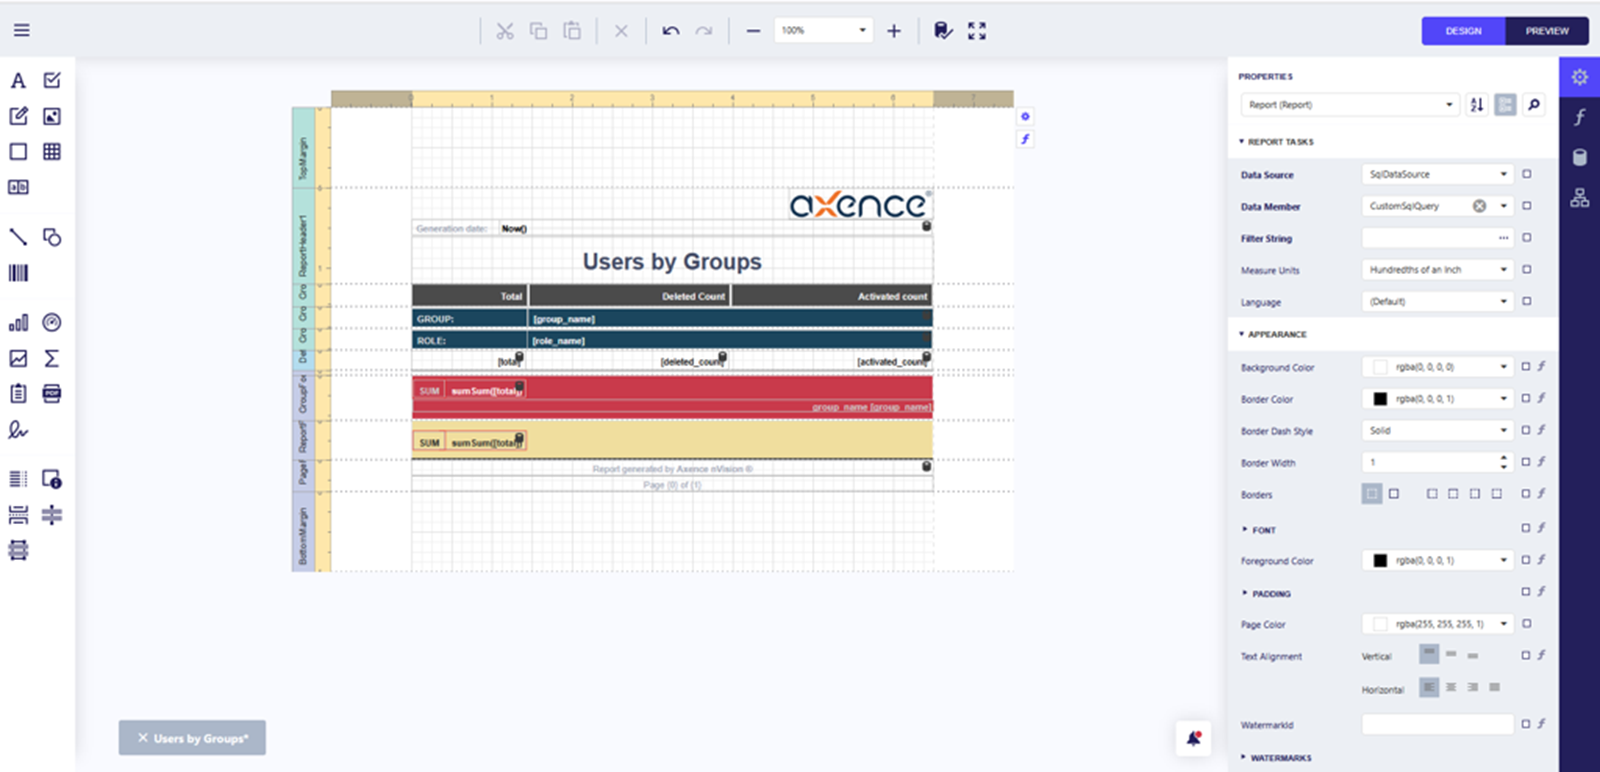Select the Table control tool
1600x772 pixels.
pos(52,152)
